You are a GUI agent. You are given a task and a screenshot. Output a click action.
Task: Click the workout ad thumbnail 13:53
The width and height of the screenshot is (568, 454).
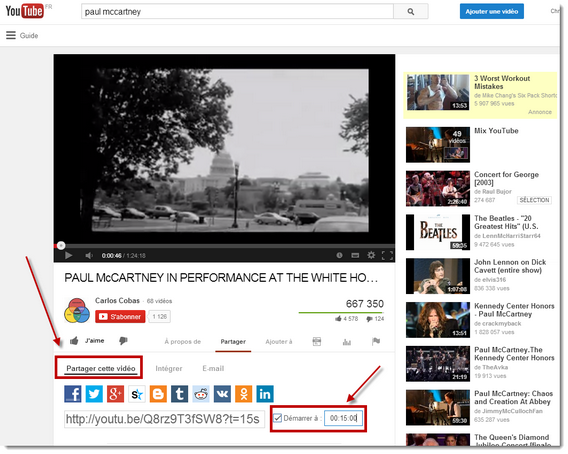coord(438,92)
